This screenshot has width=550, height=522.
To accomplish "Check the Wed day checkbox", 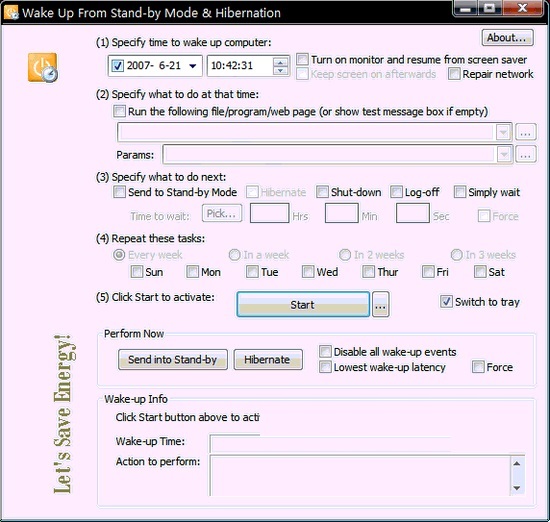I will (308, 272).
